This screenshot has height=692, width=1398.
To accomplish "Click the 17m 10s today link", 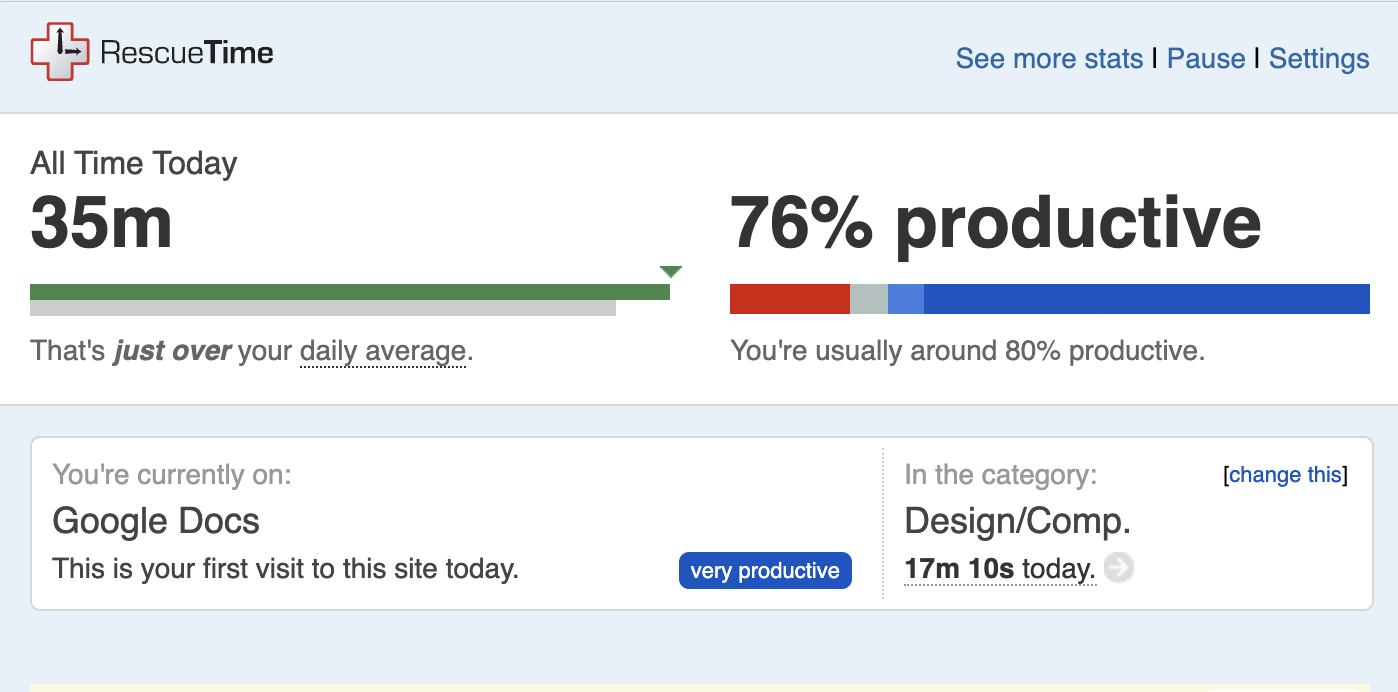I will [x=1000, y=569].
